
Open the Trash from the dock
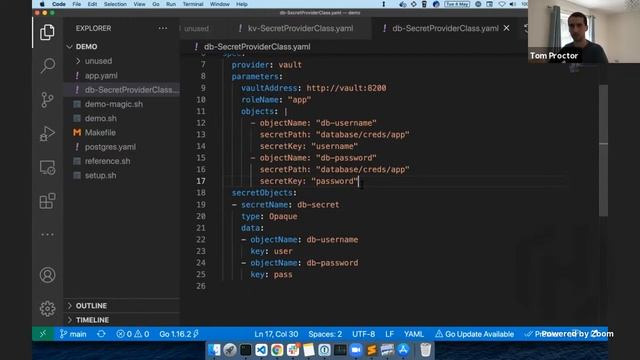click(425, 350)
